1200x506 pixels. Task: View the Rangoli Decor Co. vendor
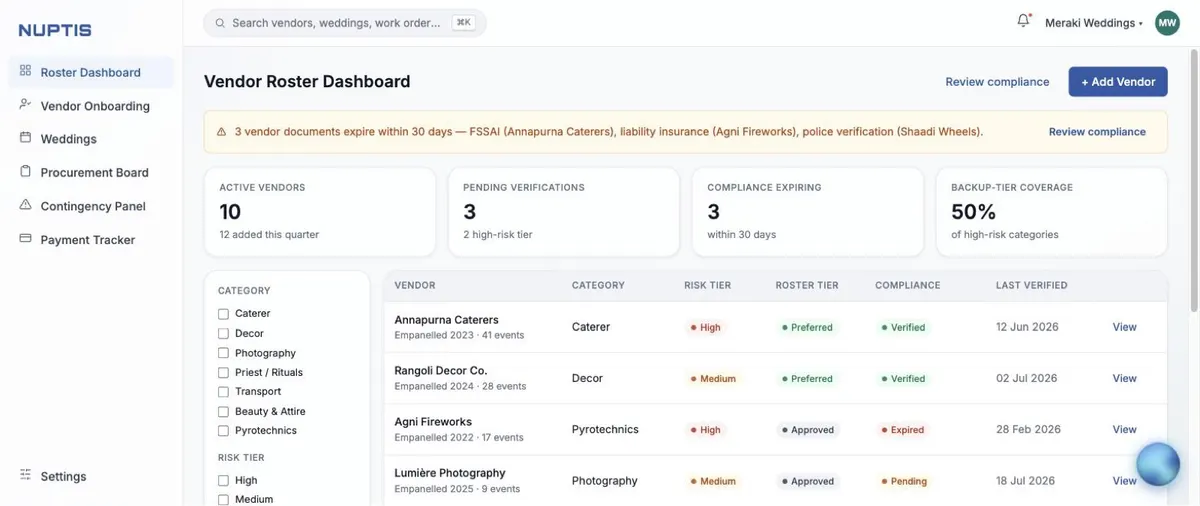pos(1124,378)
